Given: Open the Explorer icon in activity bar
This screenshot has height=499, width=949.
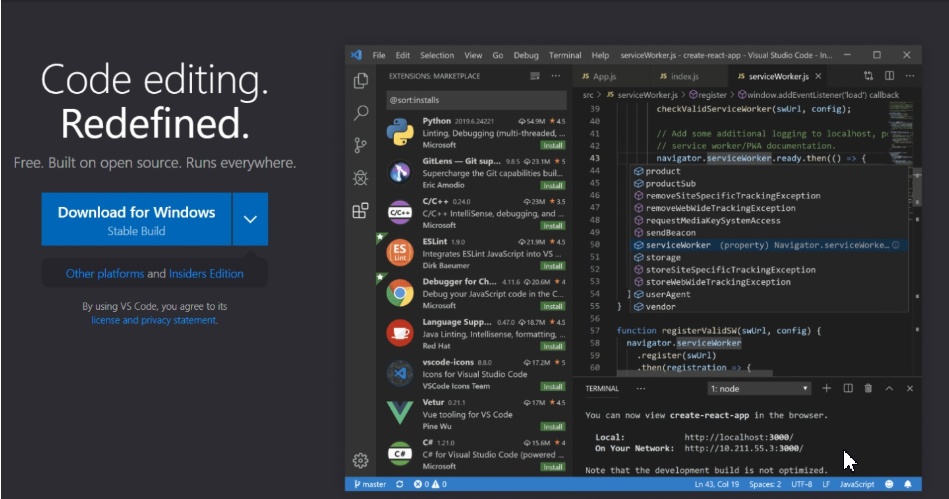Looking at the screenshot, I should point(361,81).
